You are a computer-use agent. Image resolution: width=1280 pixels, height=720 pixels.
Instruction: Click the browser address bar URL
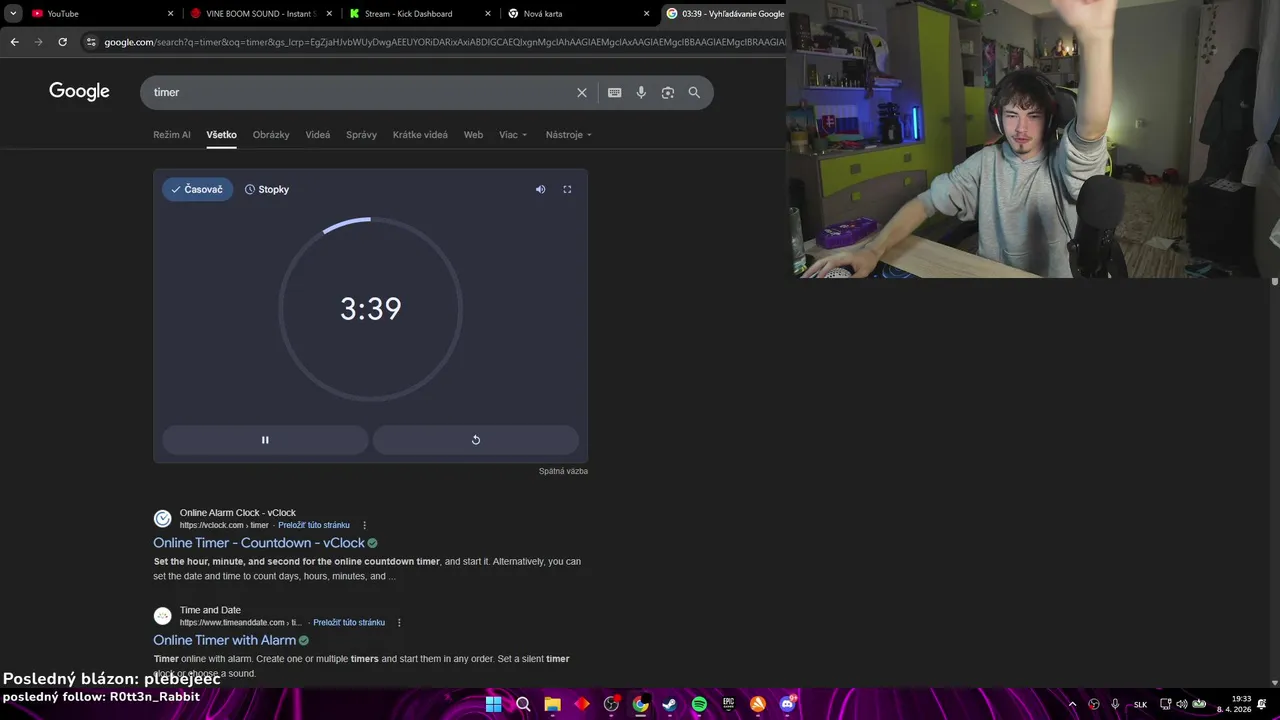click(444, 42)
